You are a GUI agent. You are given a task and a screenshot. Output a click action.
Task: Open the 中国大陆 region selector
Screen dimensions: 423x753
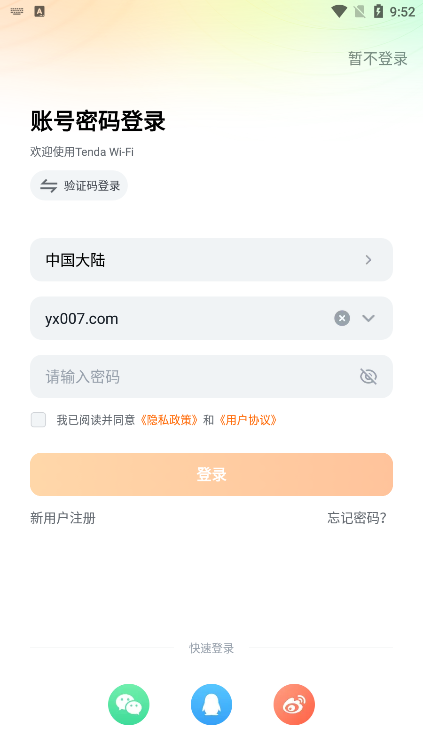[211, 259]
